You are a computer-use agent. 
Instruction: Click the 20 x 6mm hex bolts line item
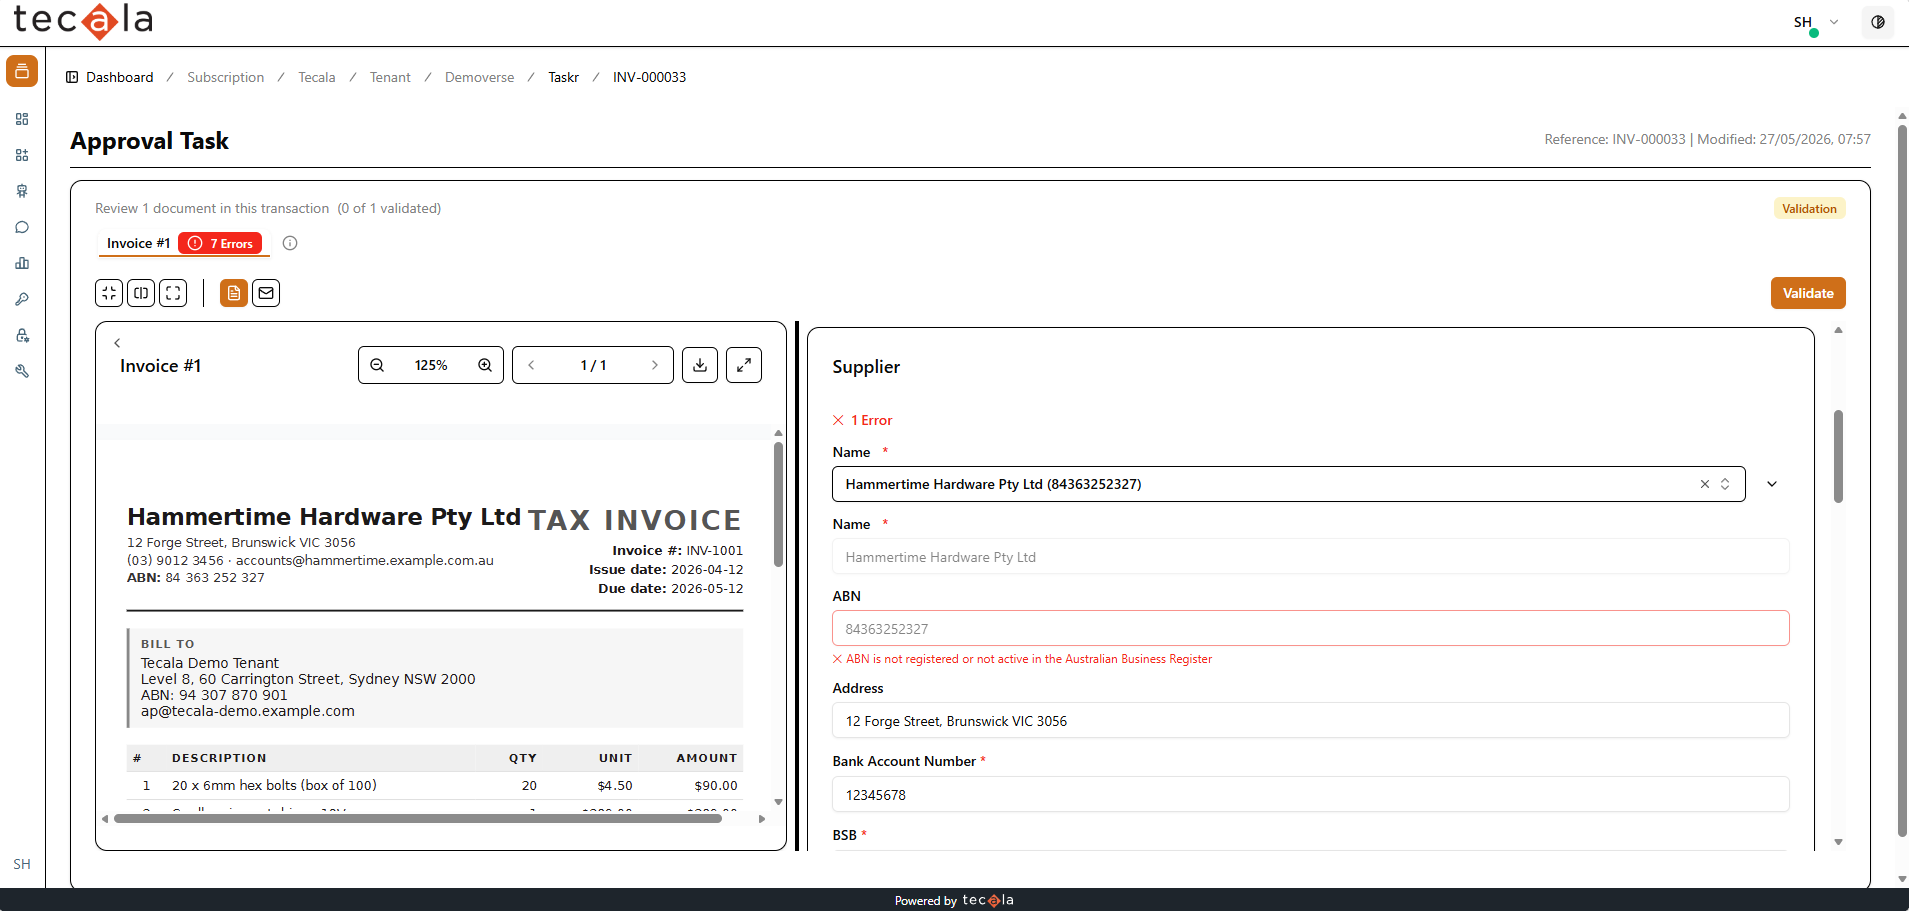274,785
